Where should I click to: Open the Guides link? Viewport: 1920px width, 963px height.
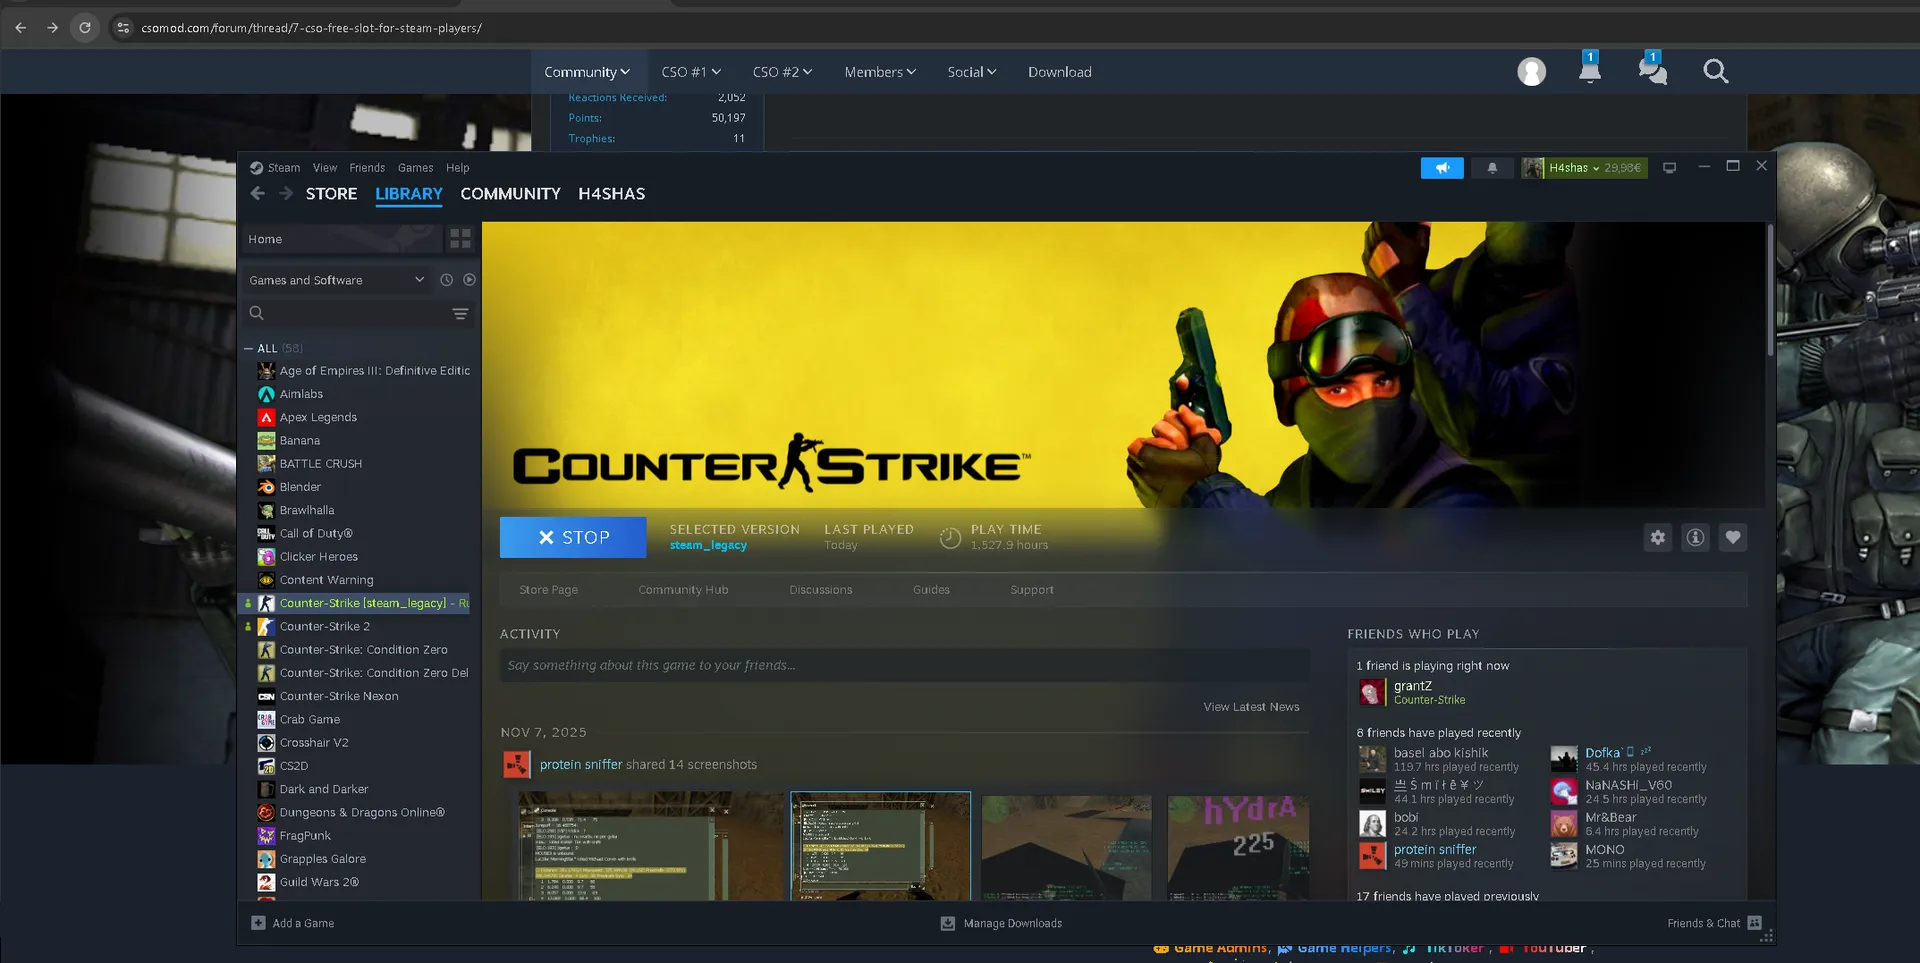(931, 590)
